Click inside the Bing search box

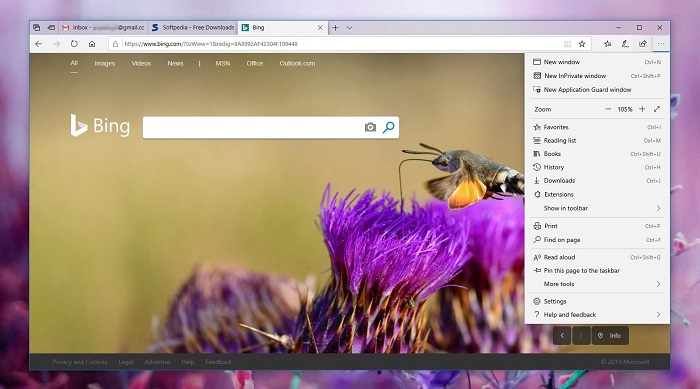pos(252,127)
